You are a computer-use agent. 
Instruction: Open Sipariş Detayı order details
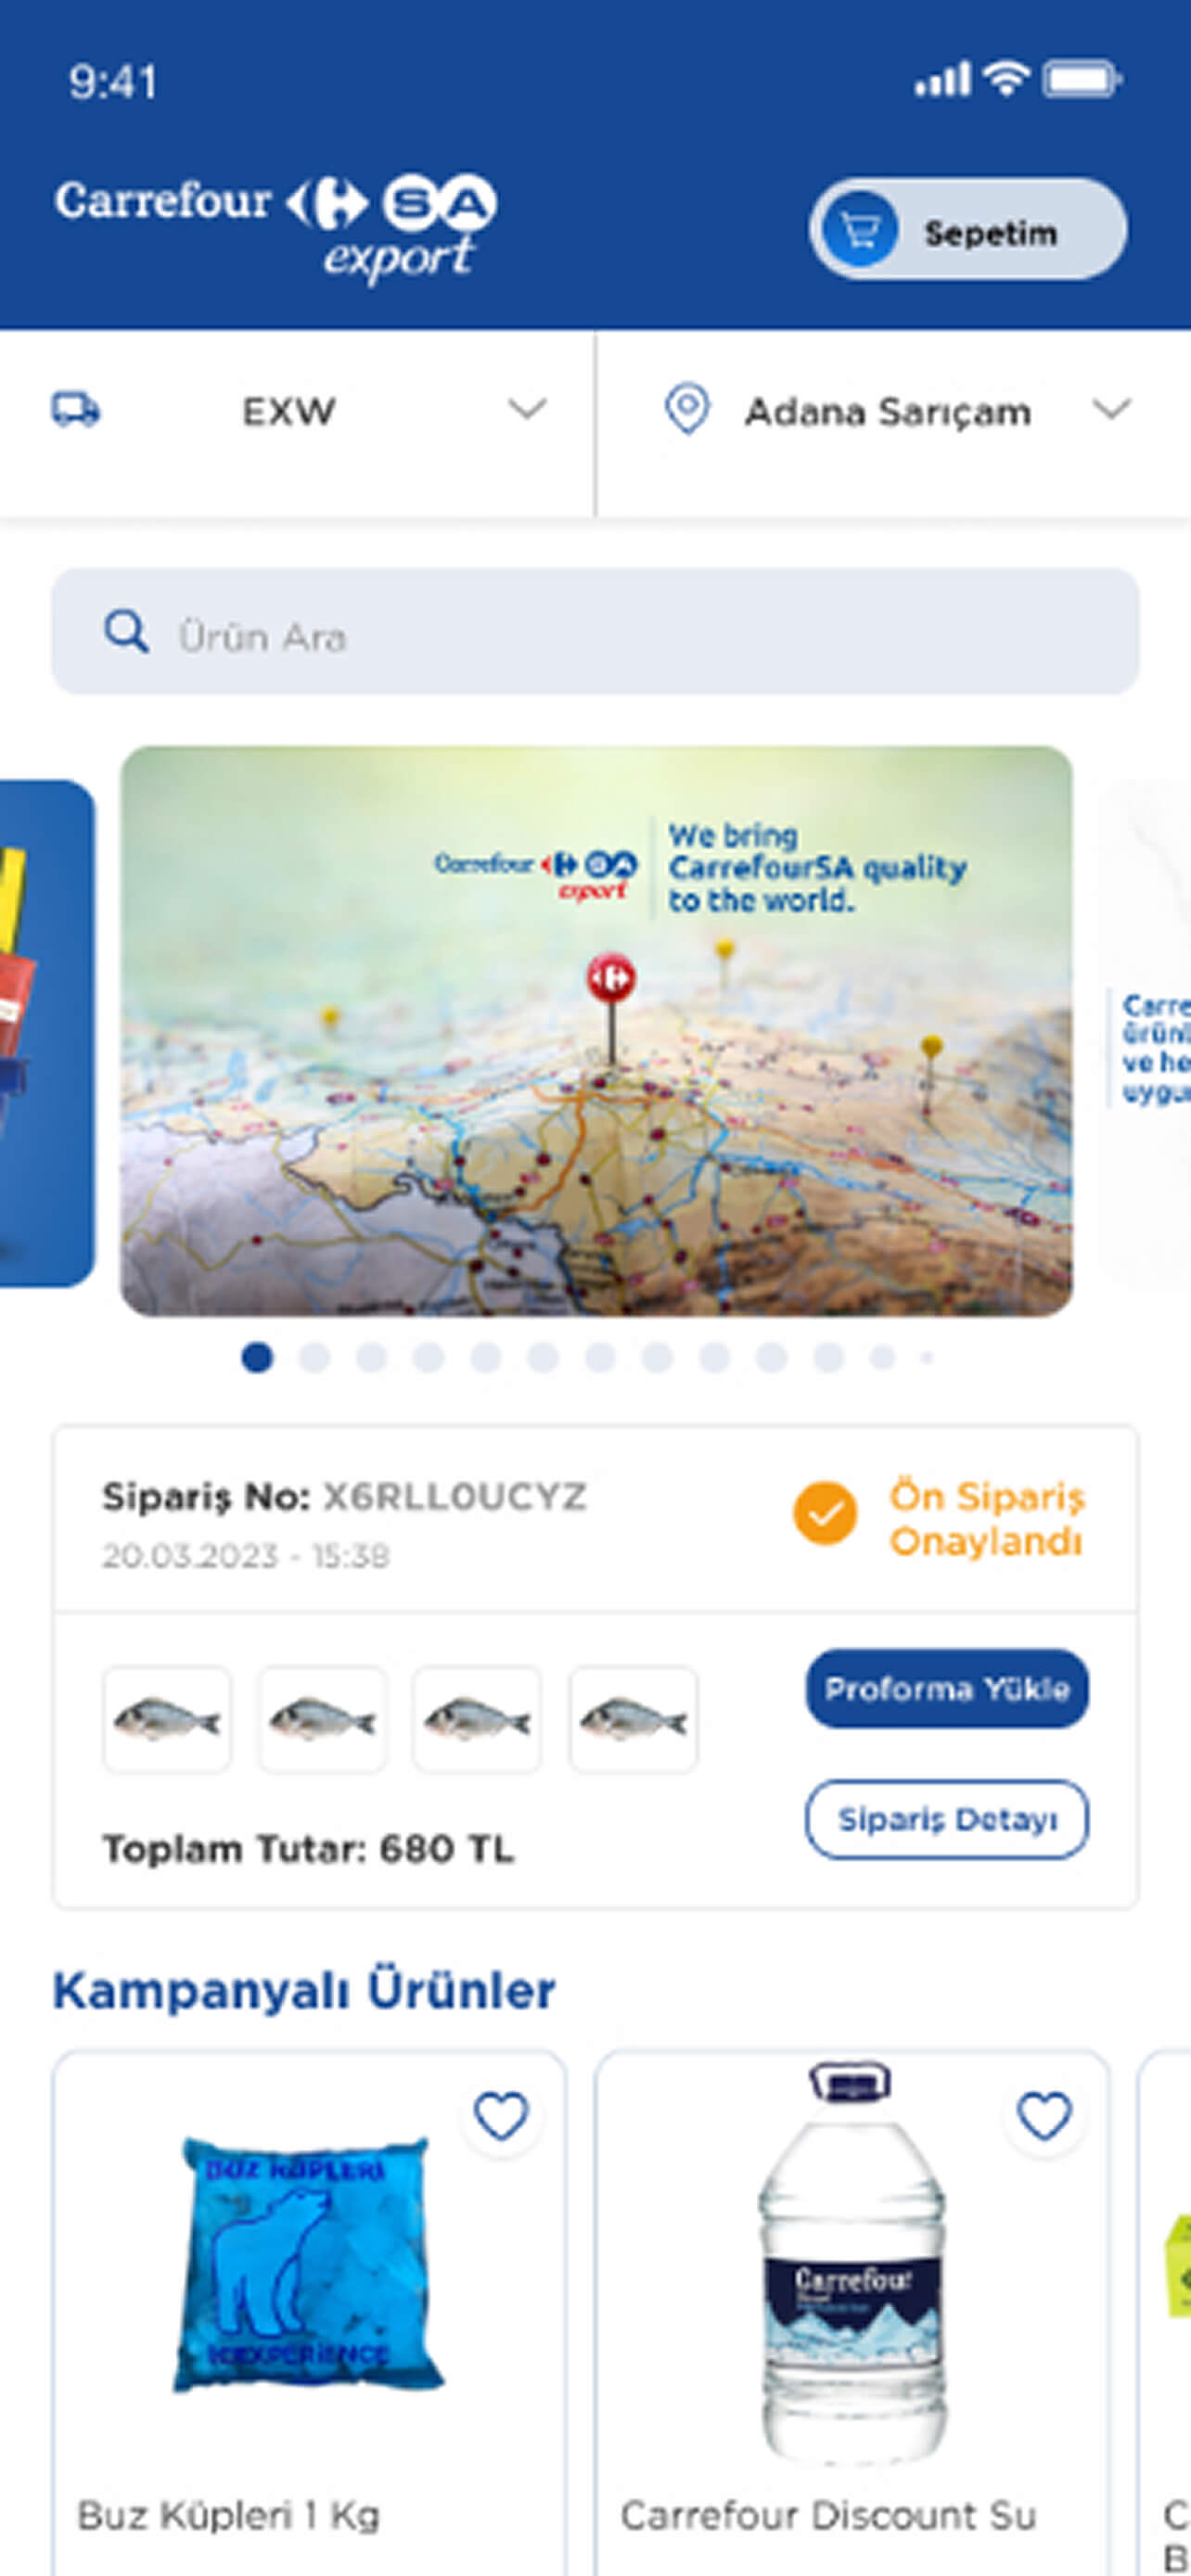(947, 1819)
